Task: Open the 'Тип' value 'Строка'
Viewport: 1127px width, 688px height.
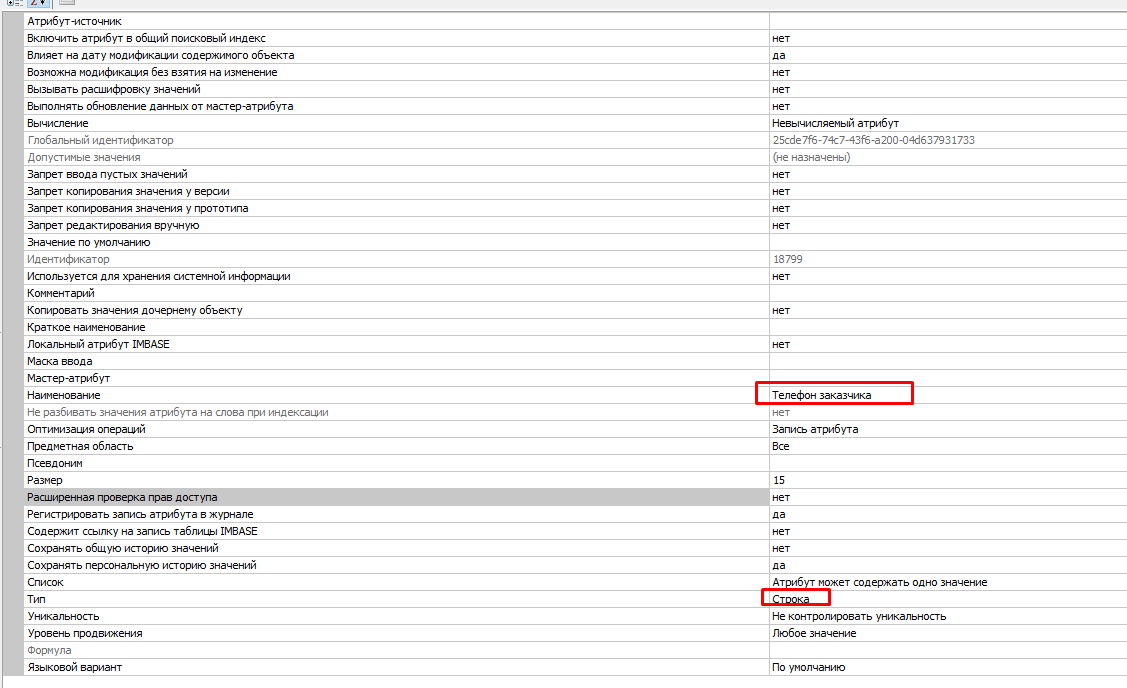Action: click(791, 600)
